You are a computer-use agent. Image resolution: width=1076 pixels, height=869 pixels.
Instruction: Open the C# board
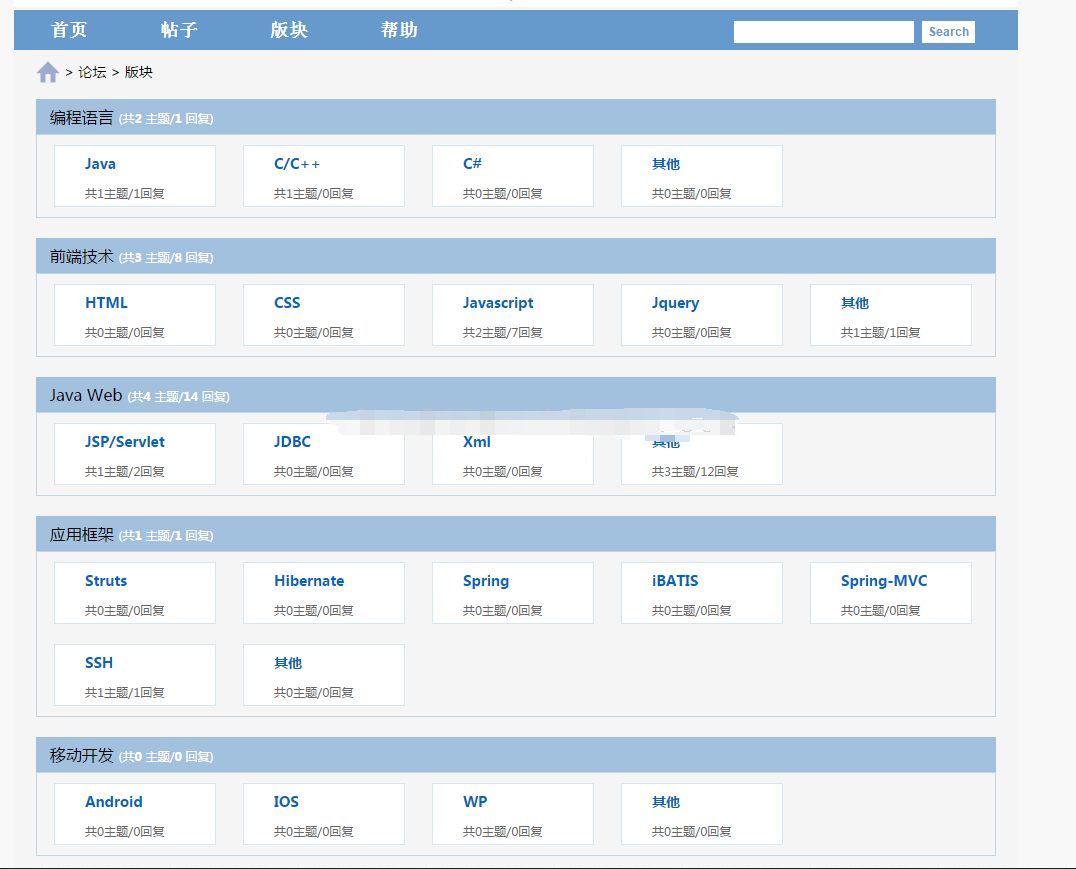coord(472,164)
